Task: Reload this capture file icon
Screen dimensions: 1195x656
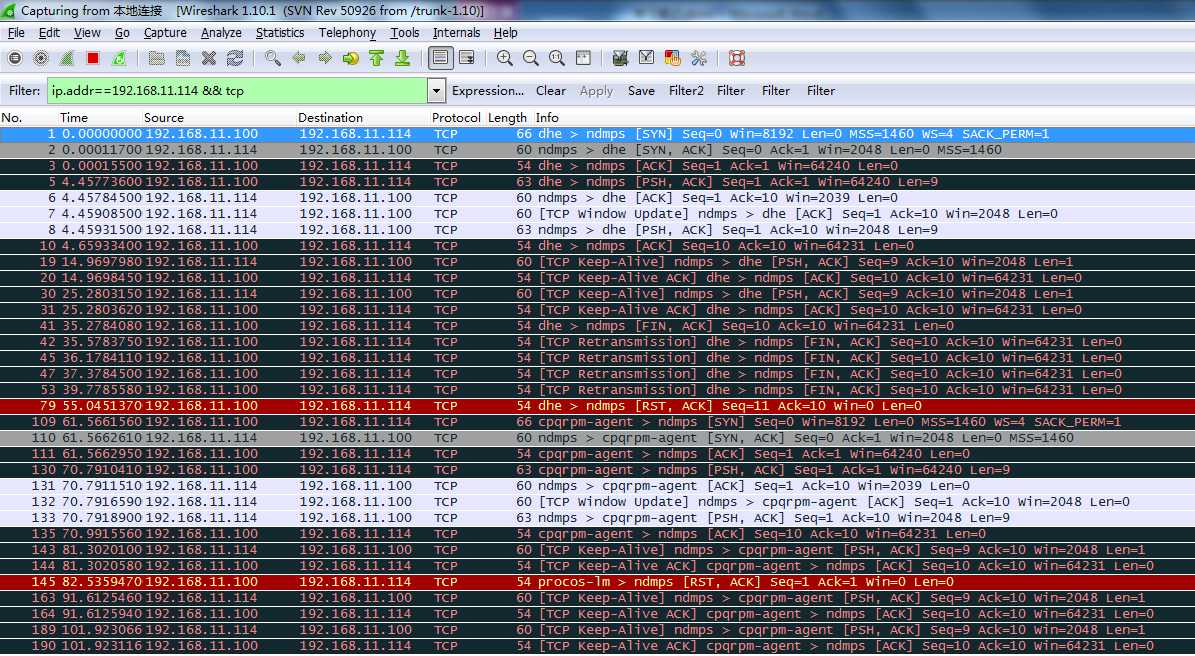Action: pyautogui.click(x=235, y=59)
